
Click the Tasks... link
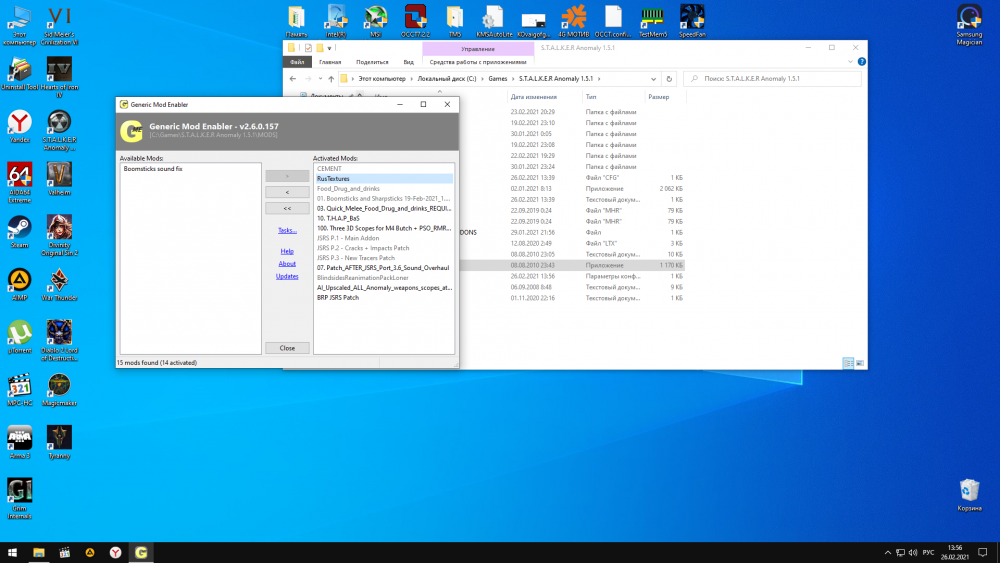click(287, 230)
